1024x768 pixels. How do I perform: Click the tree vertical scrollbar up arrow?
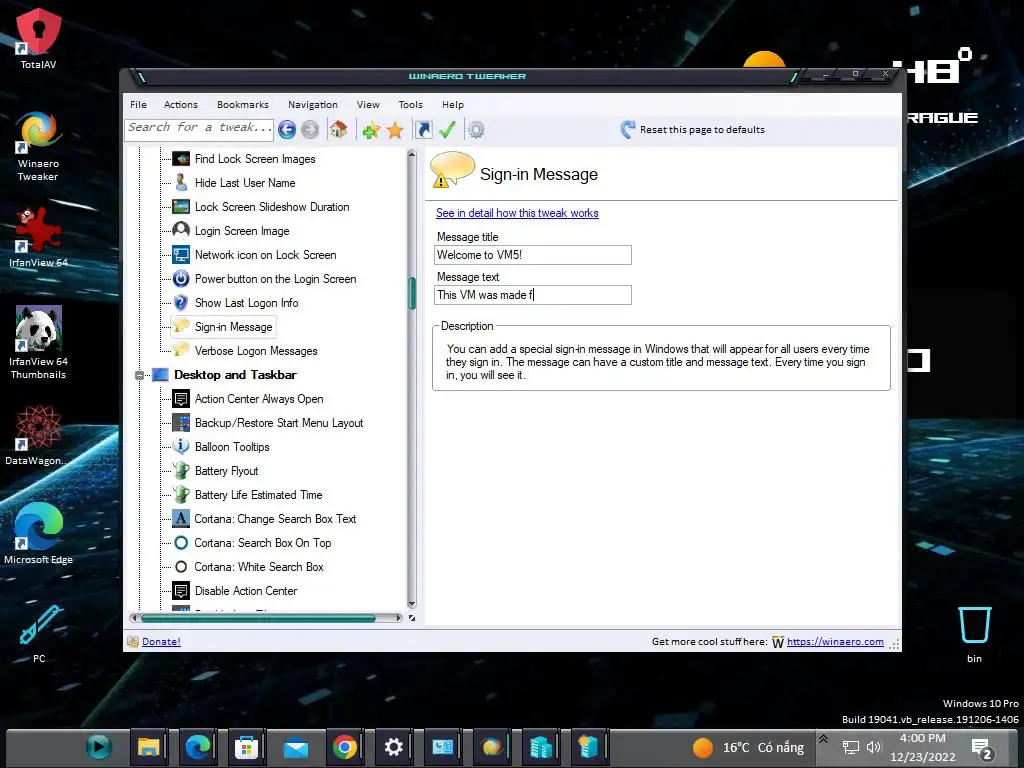411,154
